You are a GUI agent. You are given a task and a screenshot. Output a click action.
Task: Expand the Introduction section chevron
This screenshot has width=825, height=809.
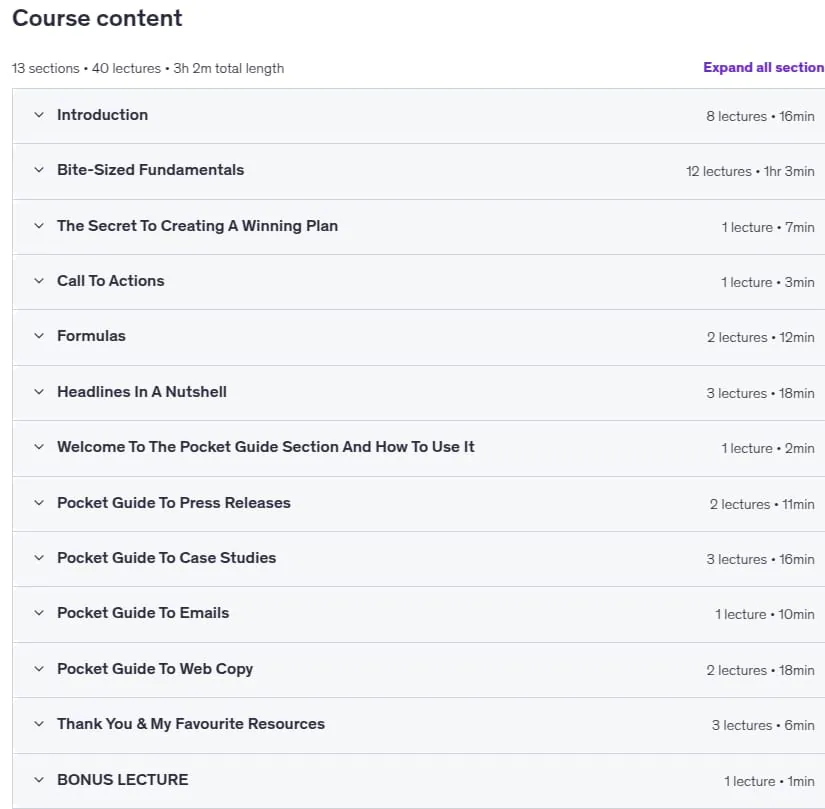point(39,115)
